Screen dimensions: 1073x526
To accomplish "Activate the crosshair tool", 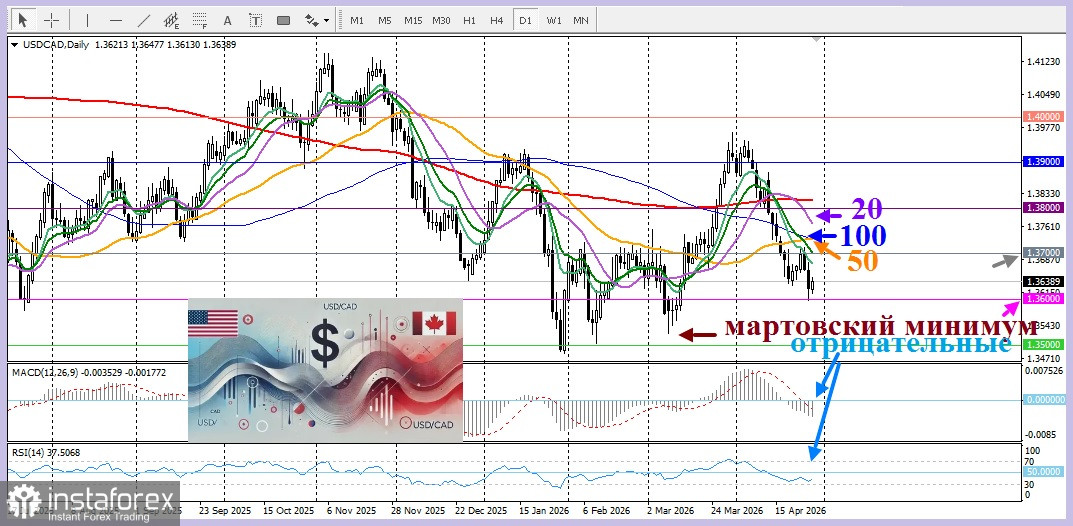I will (x=52, y=20).
